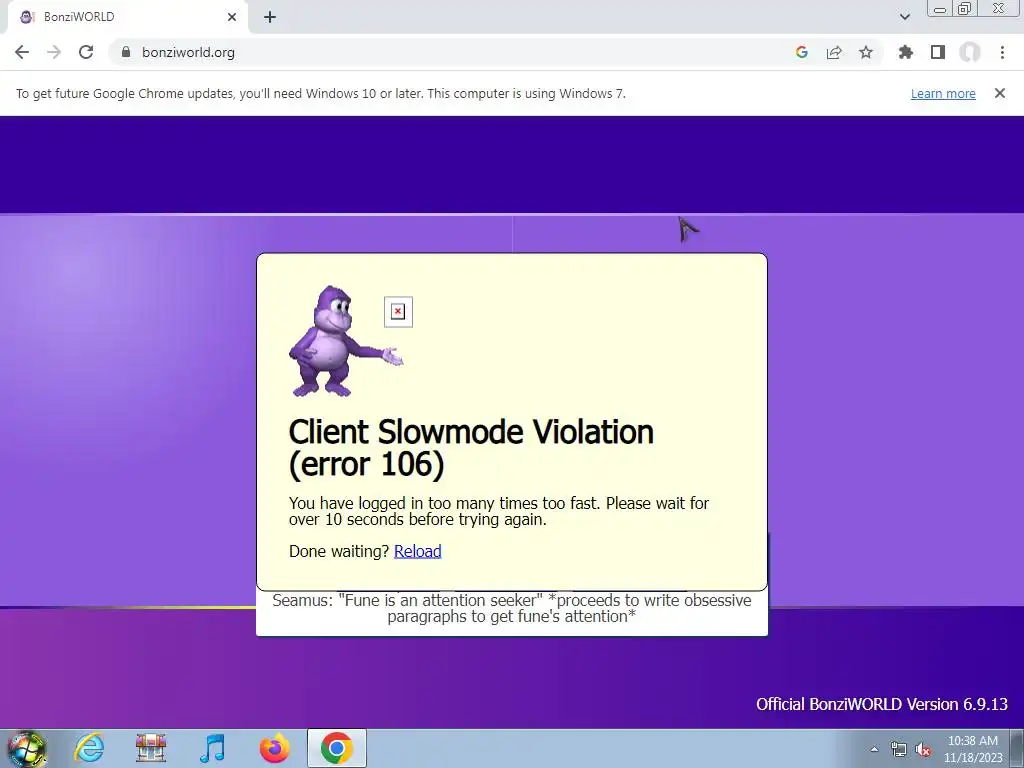Viewport: 1024px width, 768px height.
Task: Launch Internet Explorer from taskbar
Action: [x=89, y=748]
